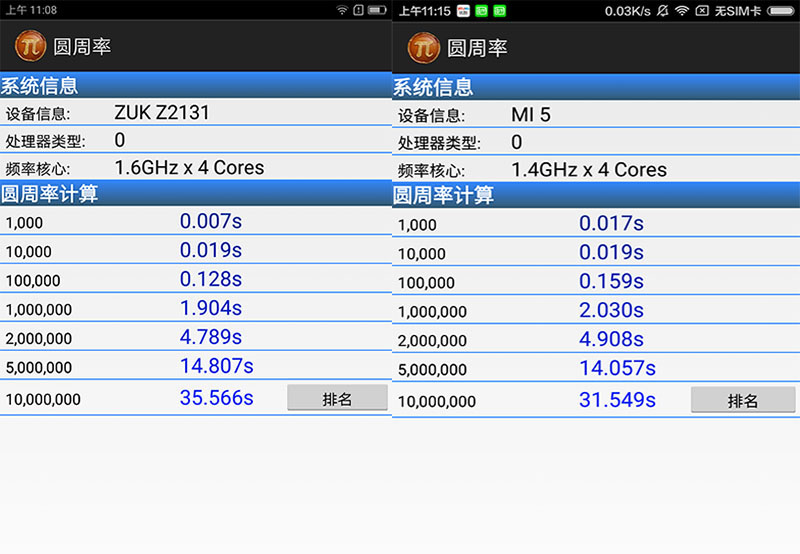
Task: Select '1.4GHz x 4 Cores' text
Action: click(589, 169)
